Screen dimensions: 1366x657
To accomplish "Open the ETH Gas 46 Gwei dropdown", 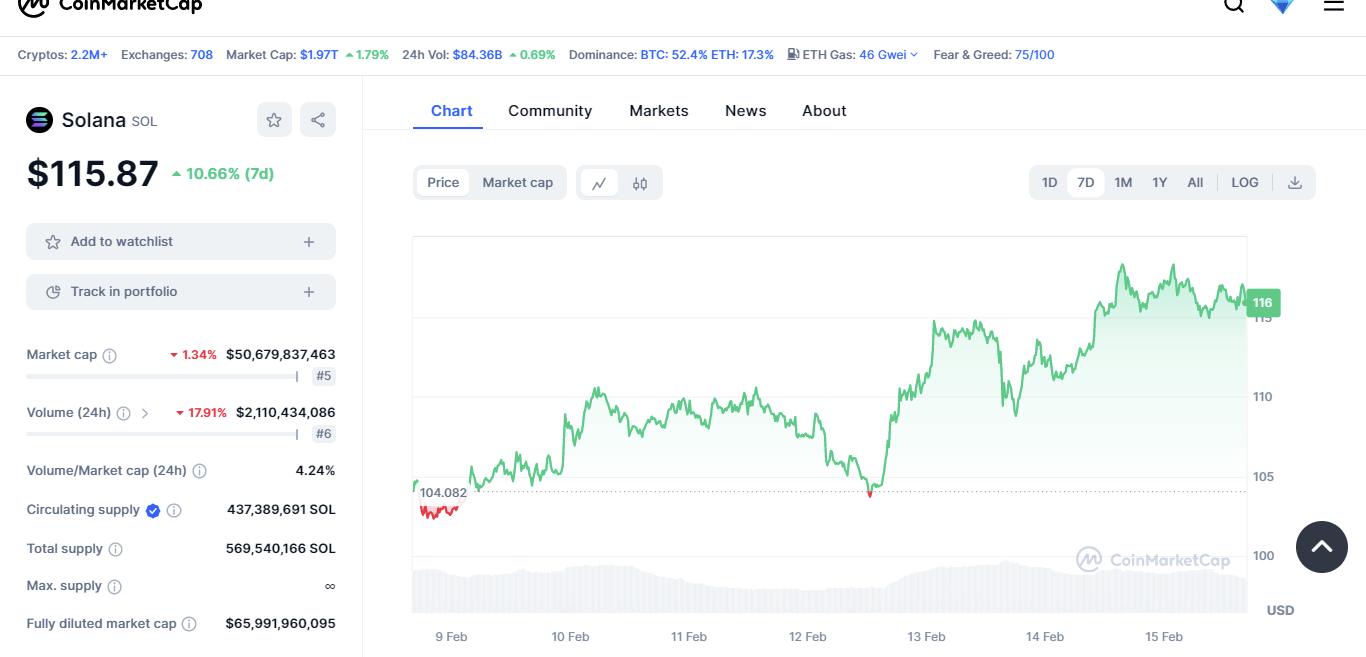I will pyautogui.click(x=889, y=55).
